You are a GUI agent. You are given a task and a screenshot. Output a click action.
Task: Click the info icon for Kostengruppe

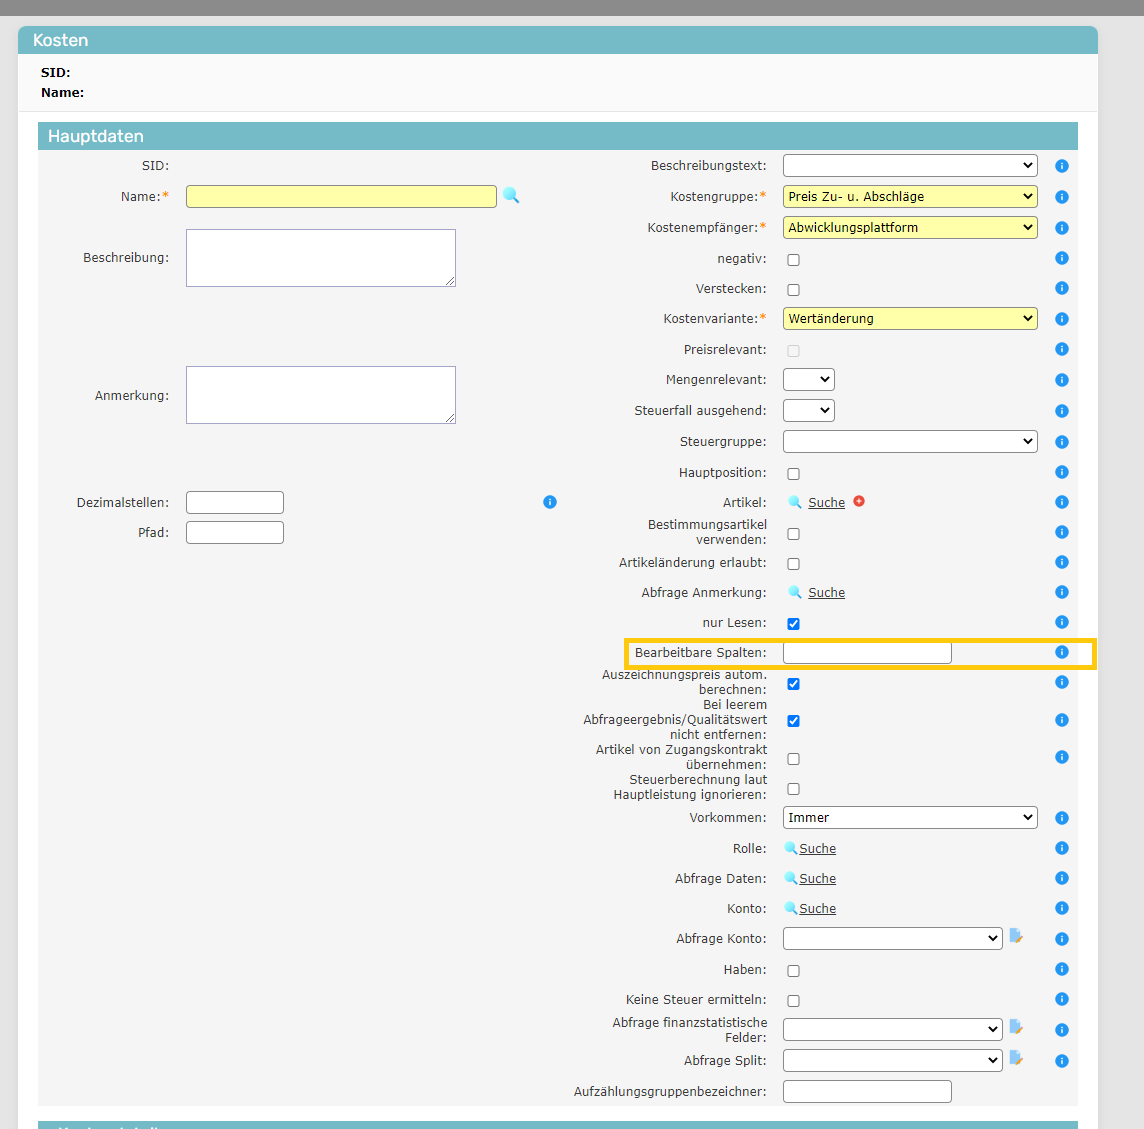coord(1062,197)
